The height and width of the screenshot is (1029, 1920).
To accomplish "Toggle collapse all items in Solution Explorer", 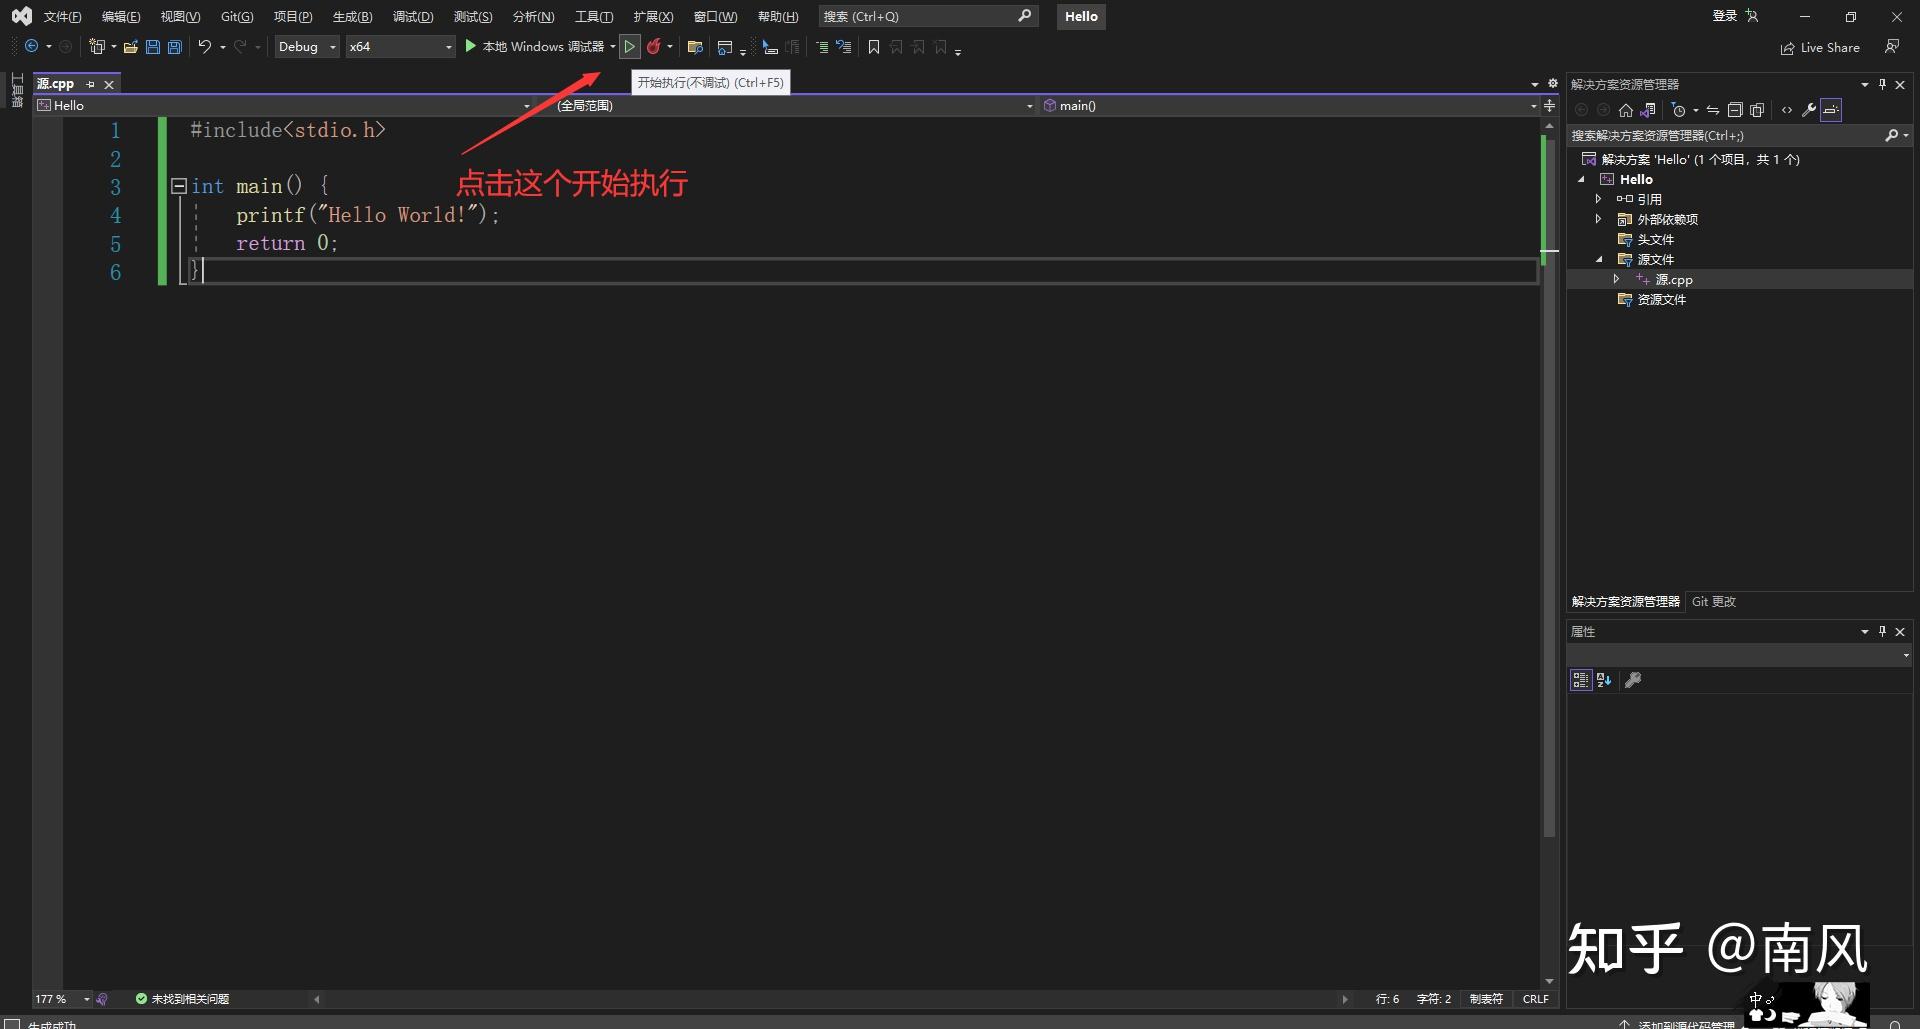I will point(1737,110).
